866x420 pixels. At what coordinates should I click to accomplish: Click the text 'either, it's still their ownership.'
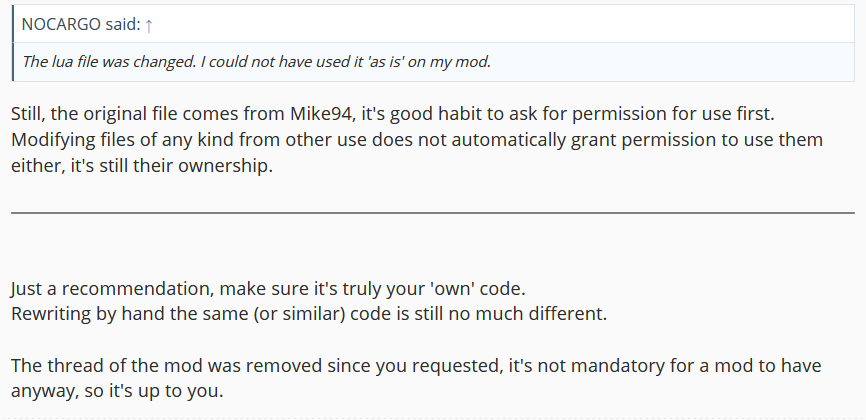tap(142, 166)
